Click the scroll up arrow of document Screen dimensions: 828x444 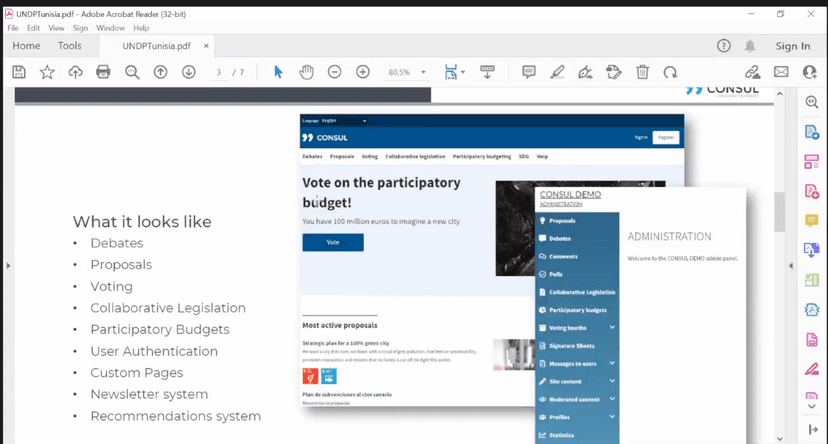(779, 93)
